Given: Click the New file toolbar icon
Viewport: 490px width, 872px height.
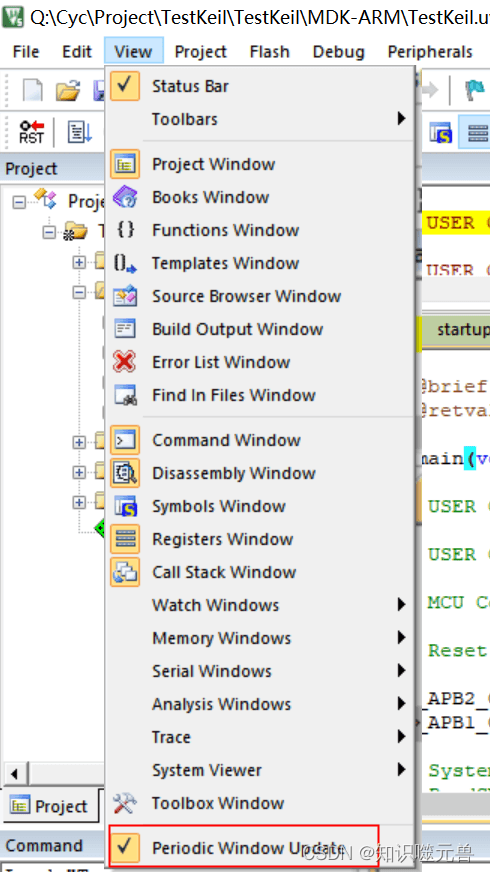Looking at the screenshot, I should [32, 90].
